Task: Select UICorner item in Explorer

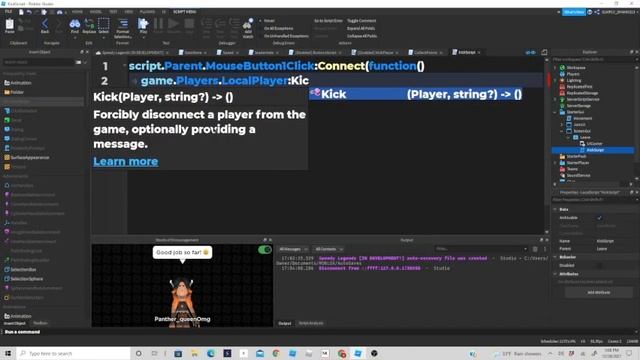Action: 594,144
